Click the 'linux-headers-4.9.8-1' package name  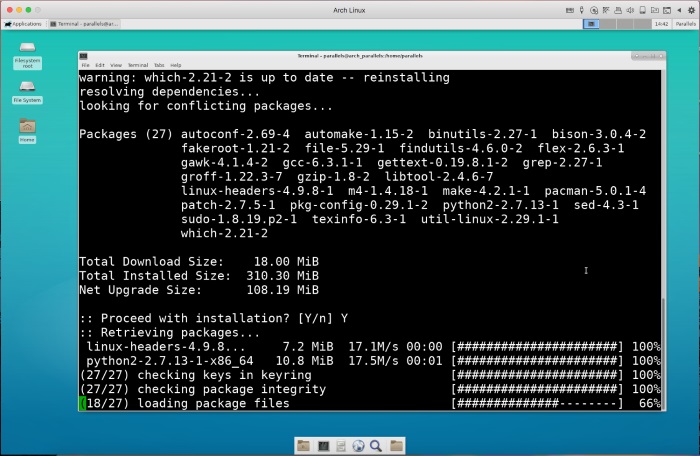click(257, 191)
